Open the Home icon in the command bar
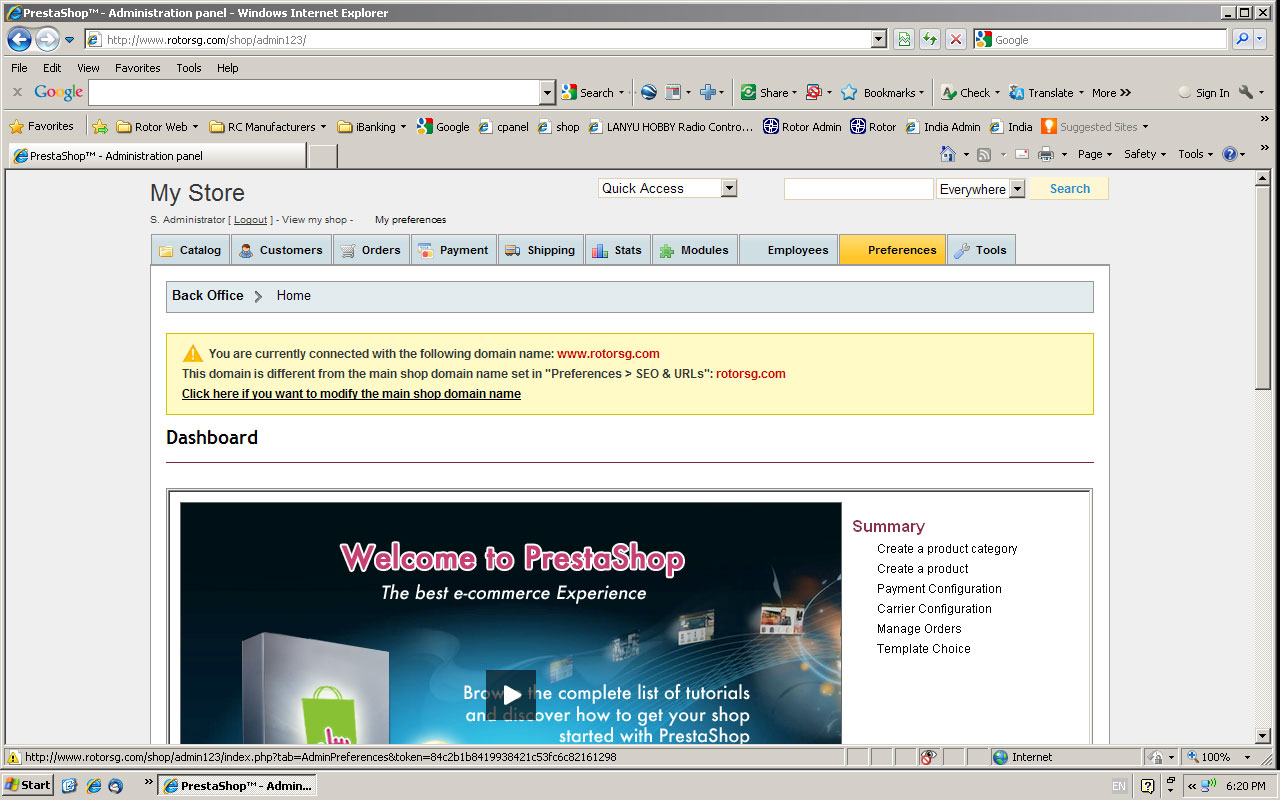The width and height of the screenshot is (1280, 800). [x=948, y=154]
